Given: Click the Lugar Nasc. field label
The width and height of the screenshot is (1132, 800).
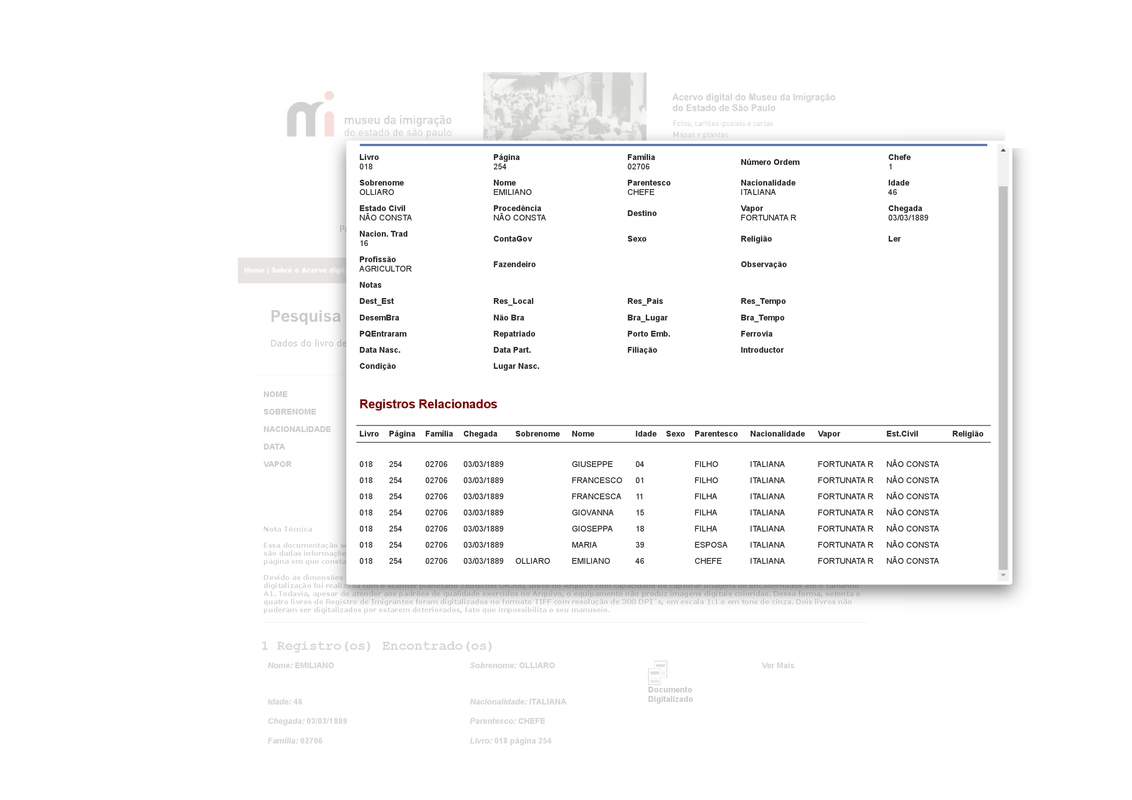Looking at the screenshot, I should coord(516,367).
